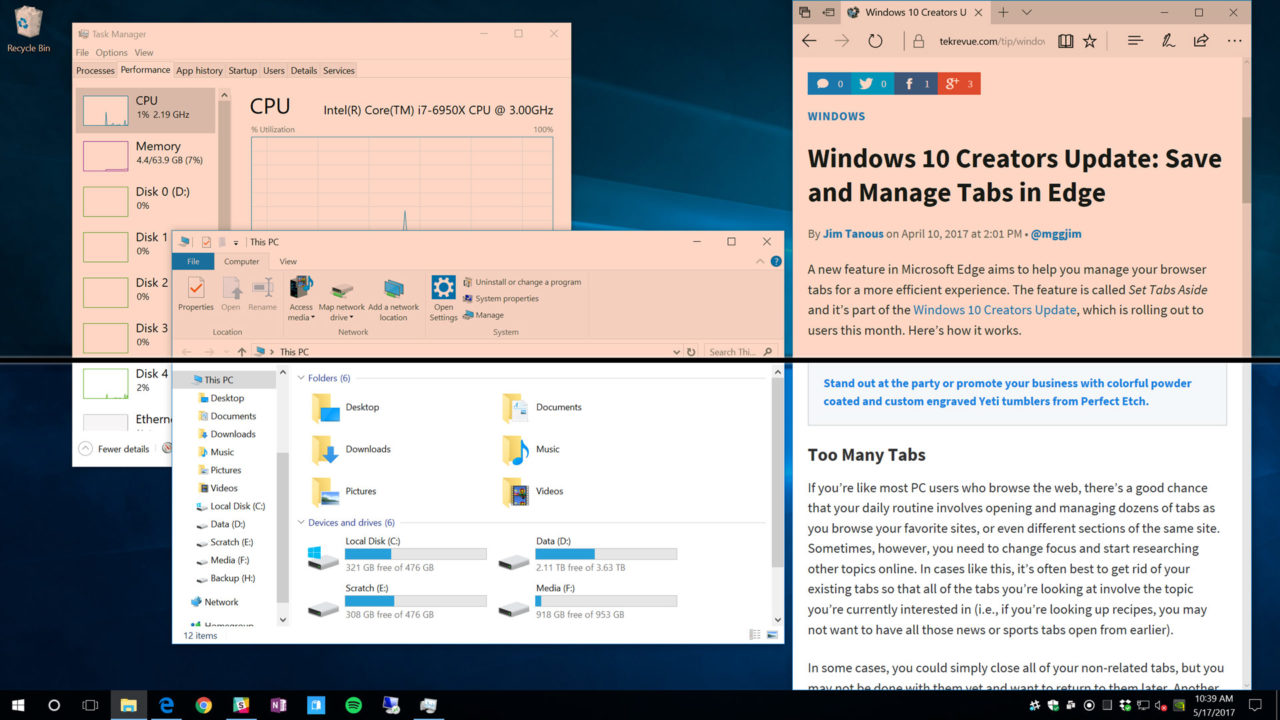Open the Edge Hub icon
The image size is (1280, 720).
tap(1135, 41)
